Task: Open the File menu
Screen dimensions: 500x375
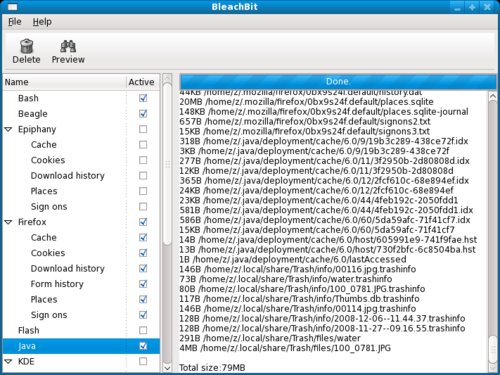Action: [x=15, y=22]
